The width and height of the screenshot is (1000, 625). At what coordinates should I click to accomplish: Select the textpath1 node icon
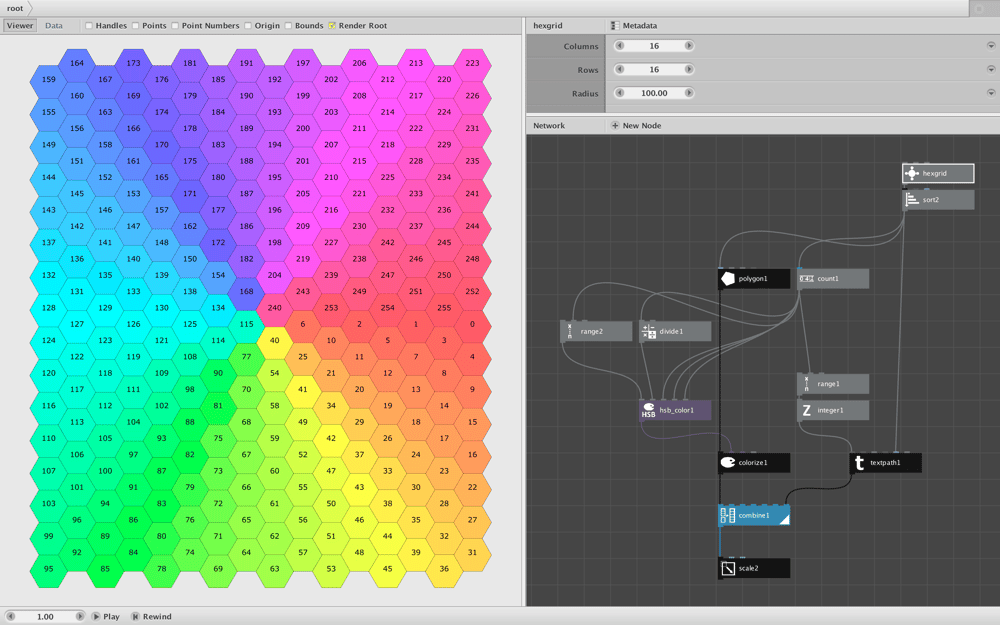[x=859, y=463]
